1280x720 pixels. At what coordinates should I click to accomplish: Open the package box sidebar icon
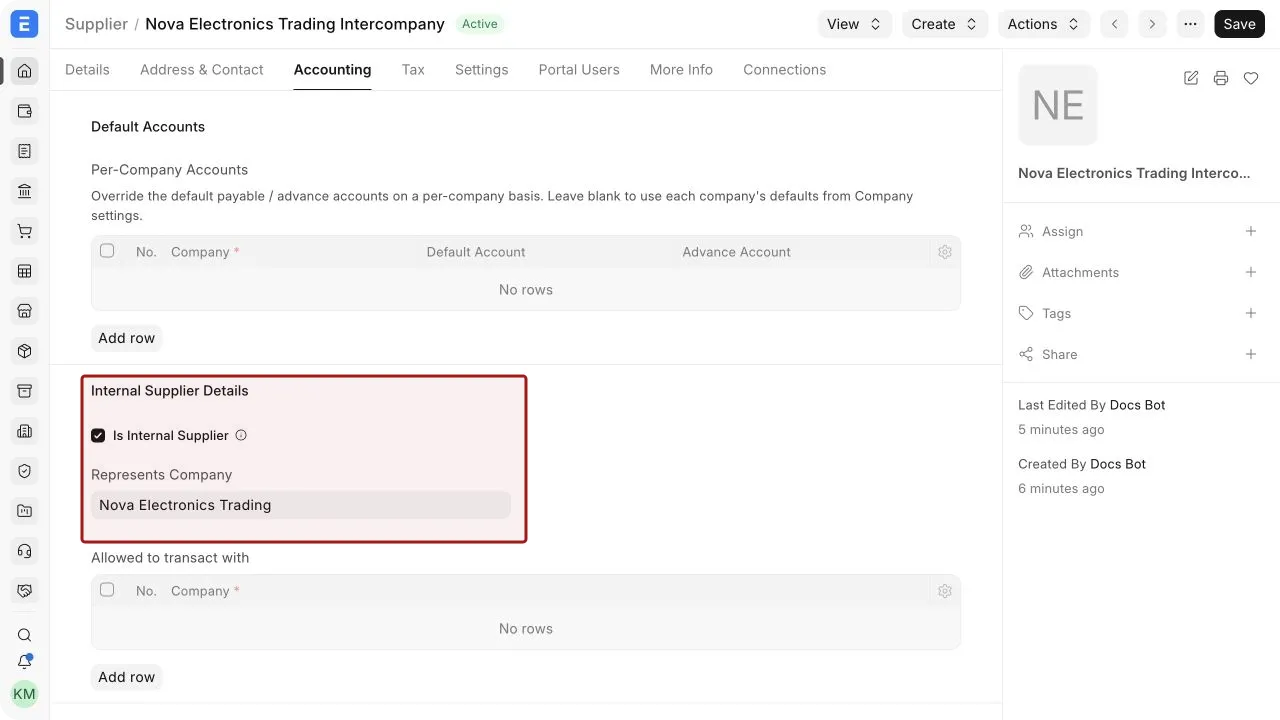[25, 351]
